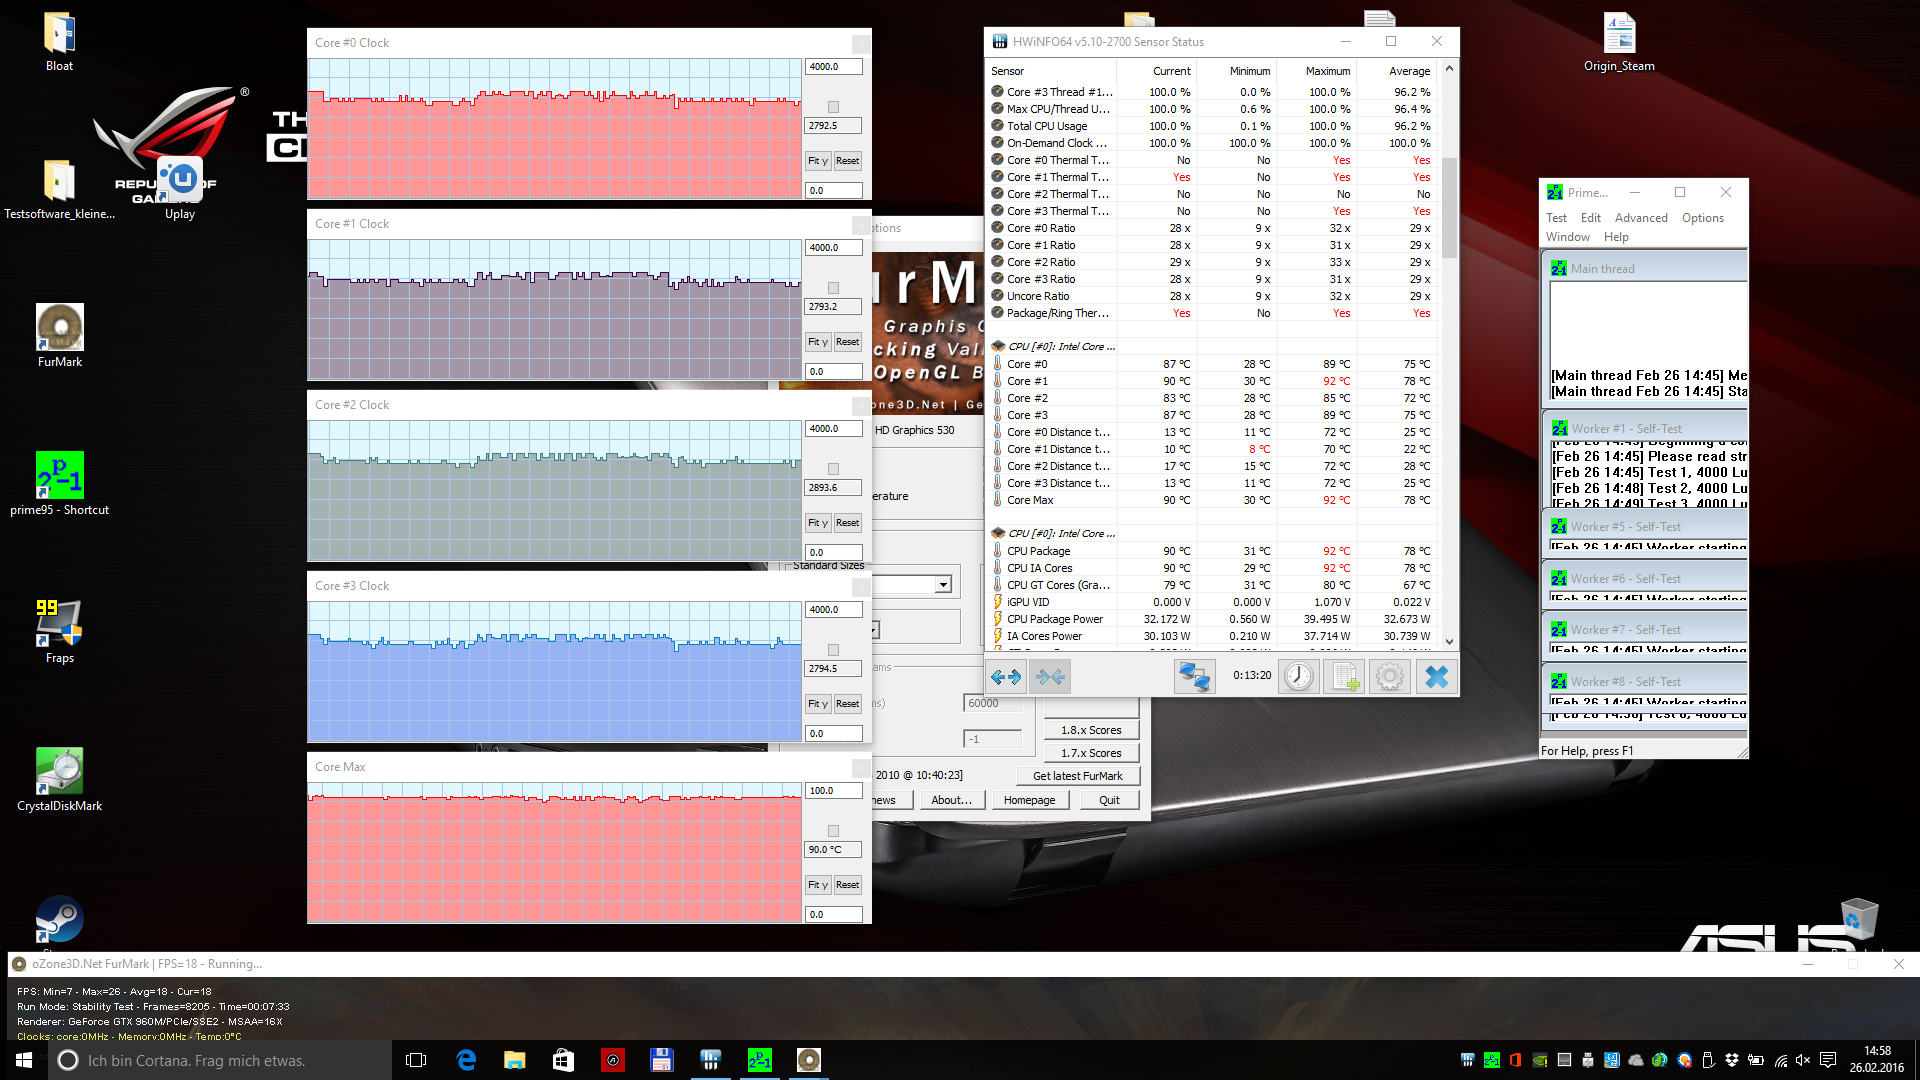Toggle the checkbox in the Core #0 Clock graph
The width and height of the screenshot is (1920, 1080).
(x=833, y=107)
